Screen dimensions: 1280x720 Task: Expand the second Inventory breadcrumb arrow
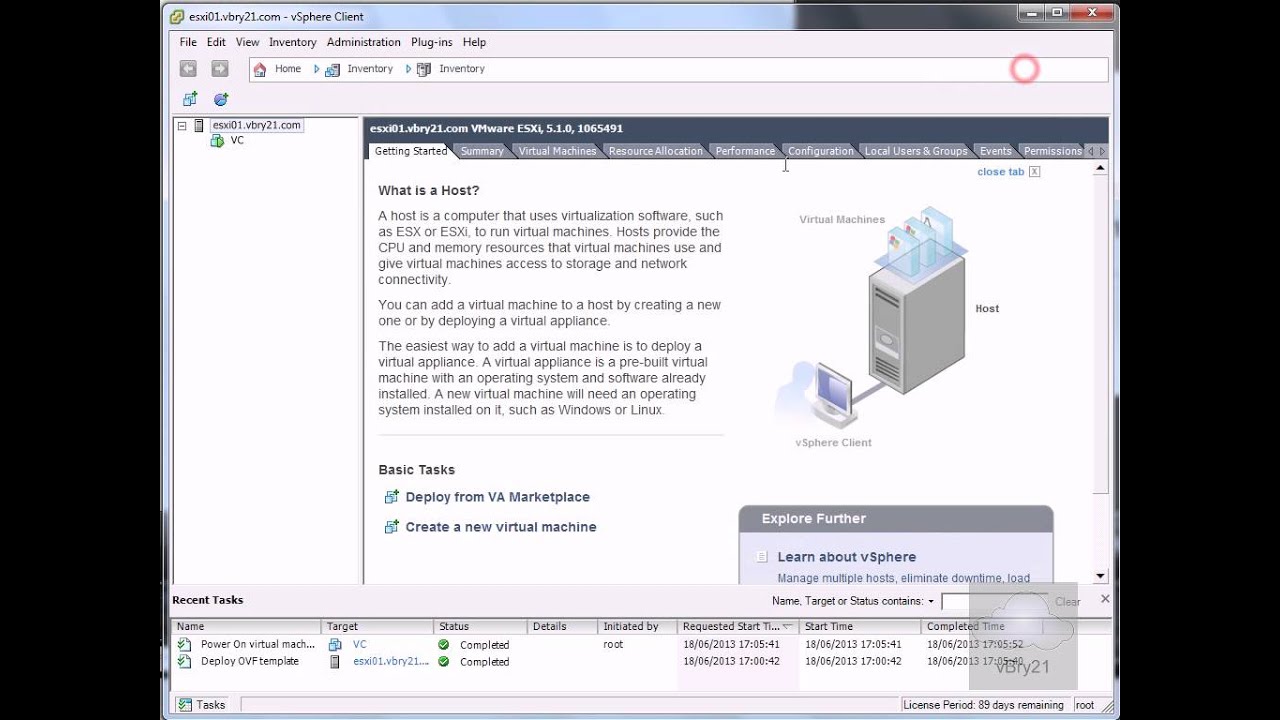click(409, 69)
